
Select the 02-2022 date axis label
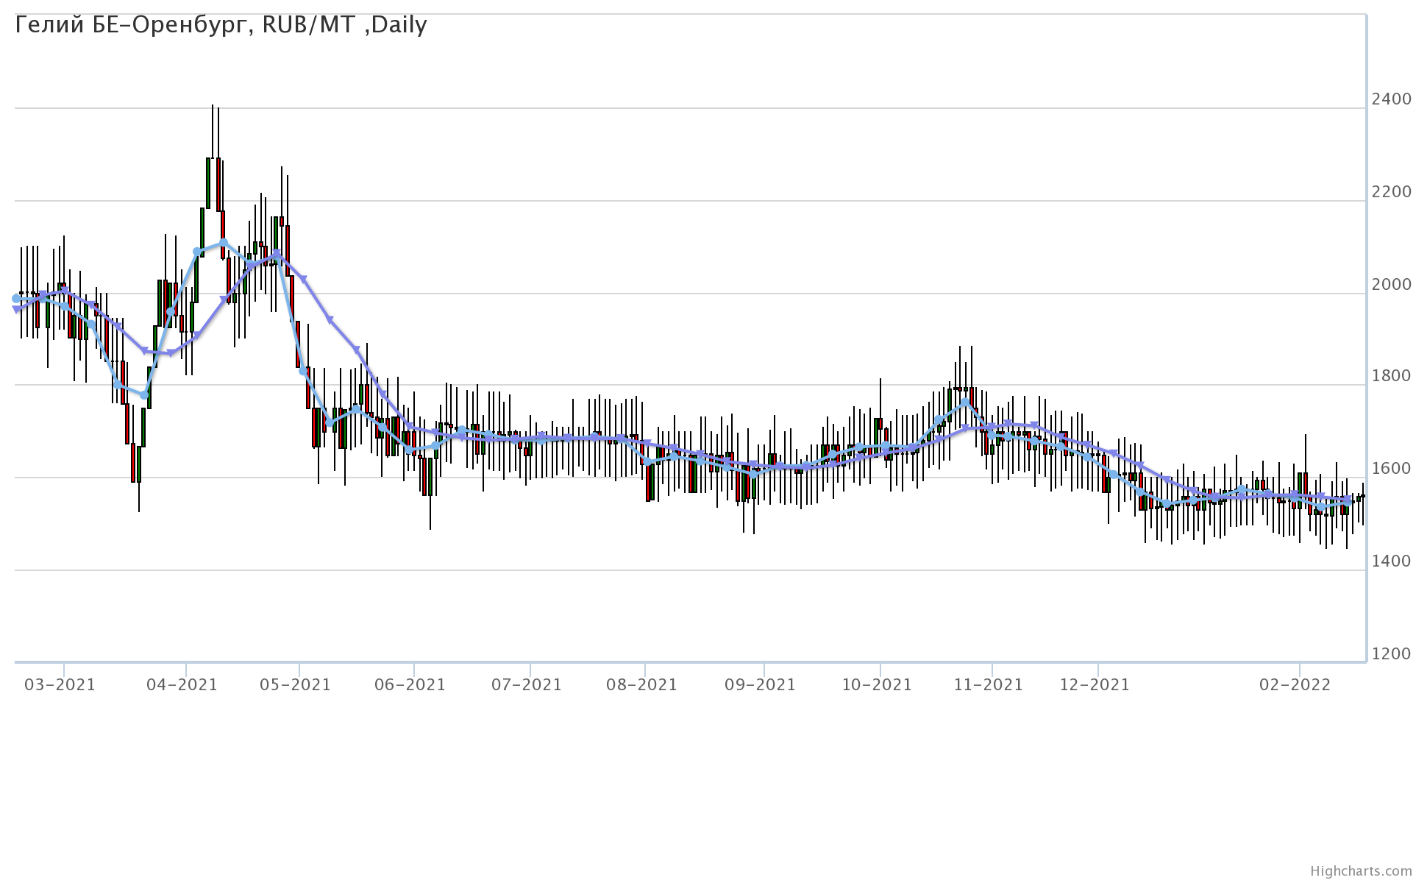click(1294, 685)
